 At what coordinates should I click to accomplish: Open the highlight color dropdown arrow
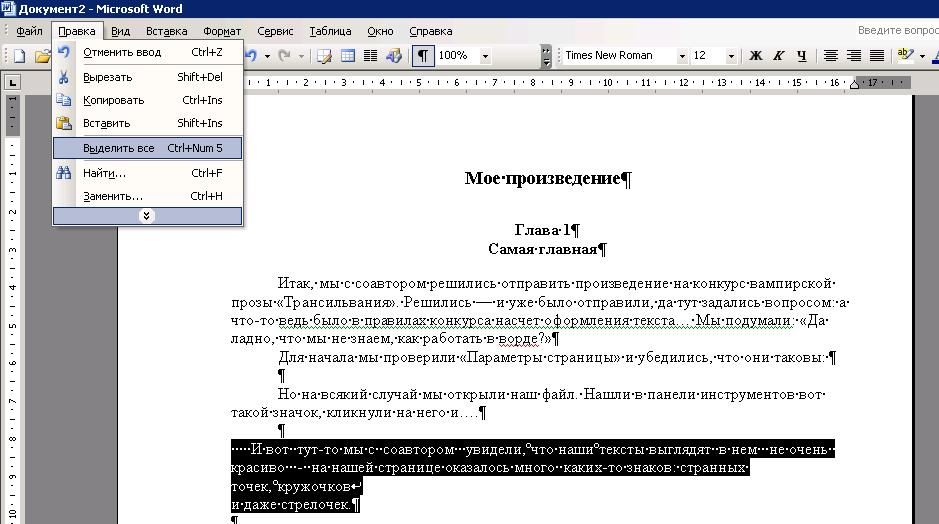(x=922, y=56)
